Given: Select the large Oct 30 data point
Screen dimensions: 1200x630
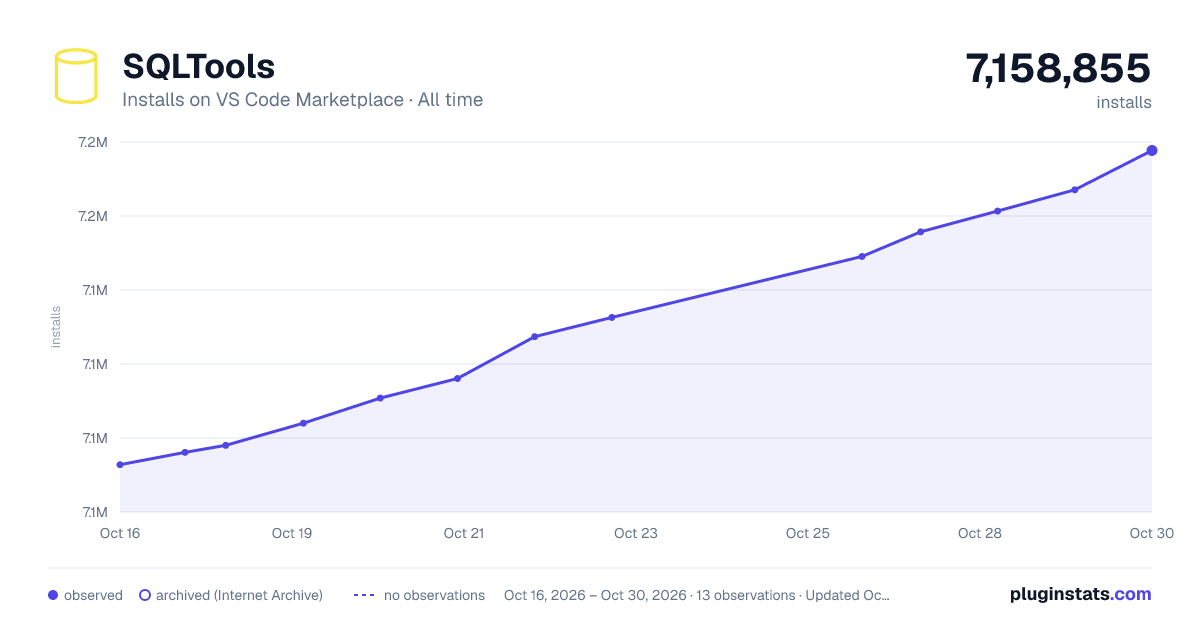Looking at the screenshot, I should click(1152, 151).
